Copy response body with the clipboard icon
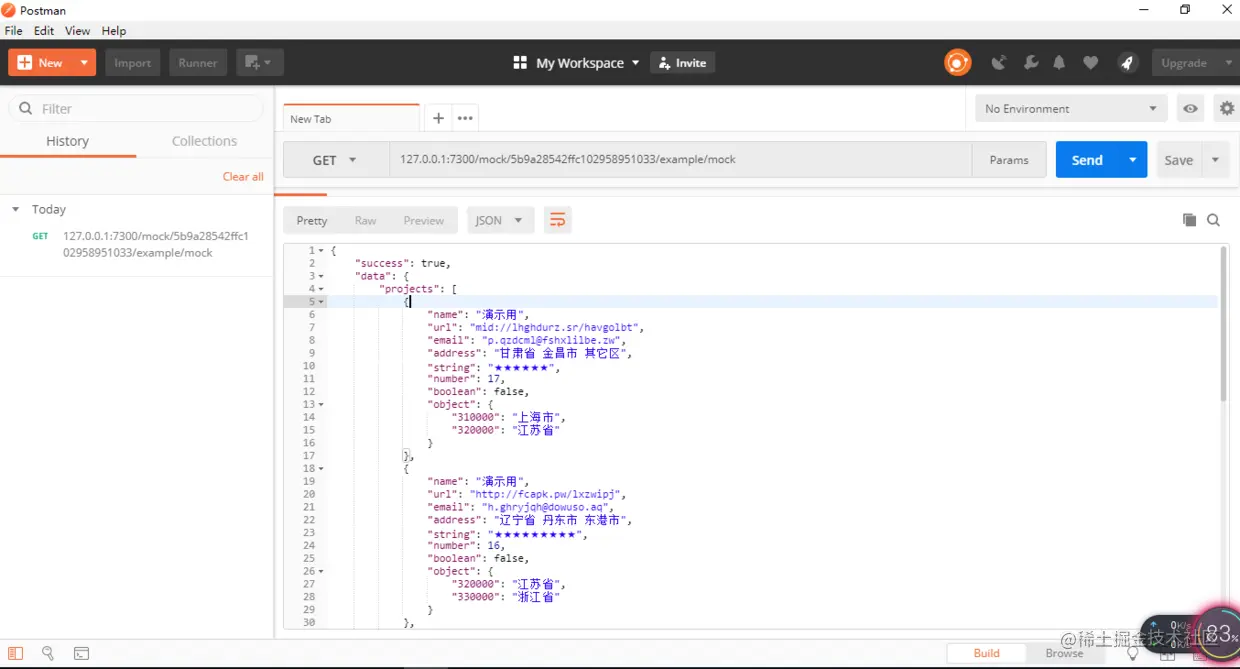The width and height of the screenshot is (1240, 669). click(1189, 220)
